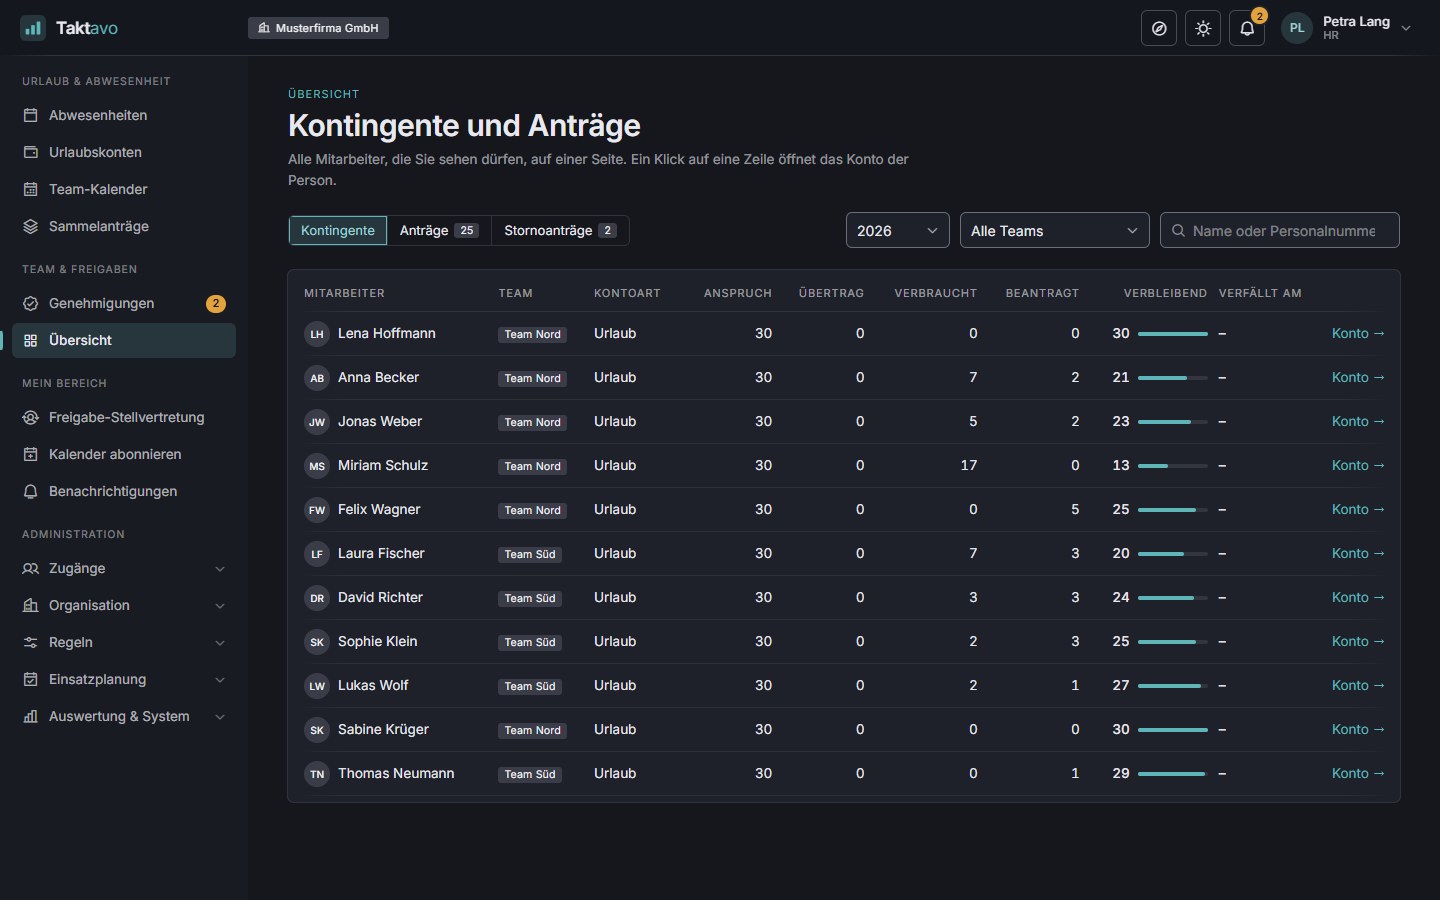1440x900 pixels.
Task: Click the name Jonas Weber in the table
Action: coord(380,421)
